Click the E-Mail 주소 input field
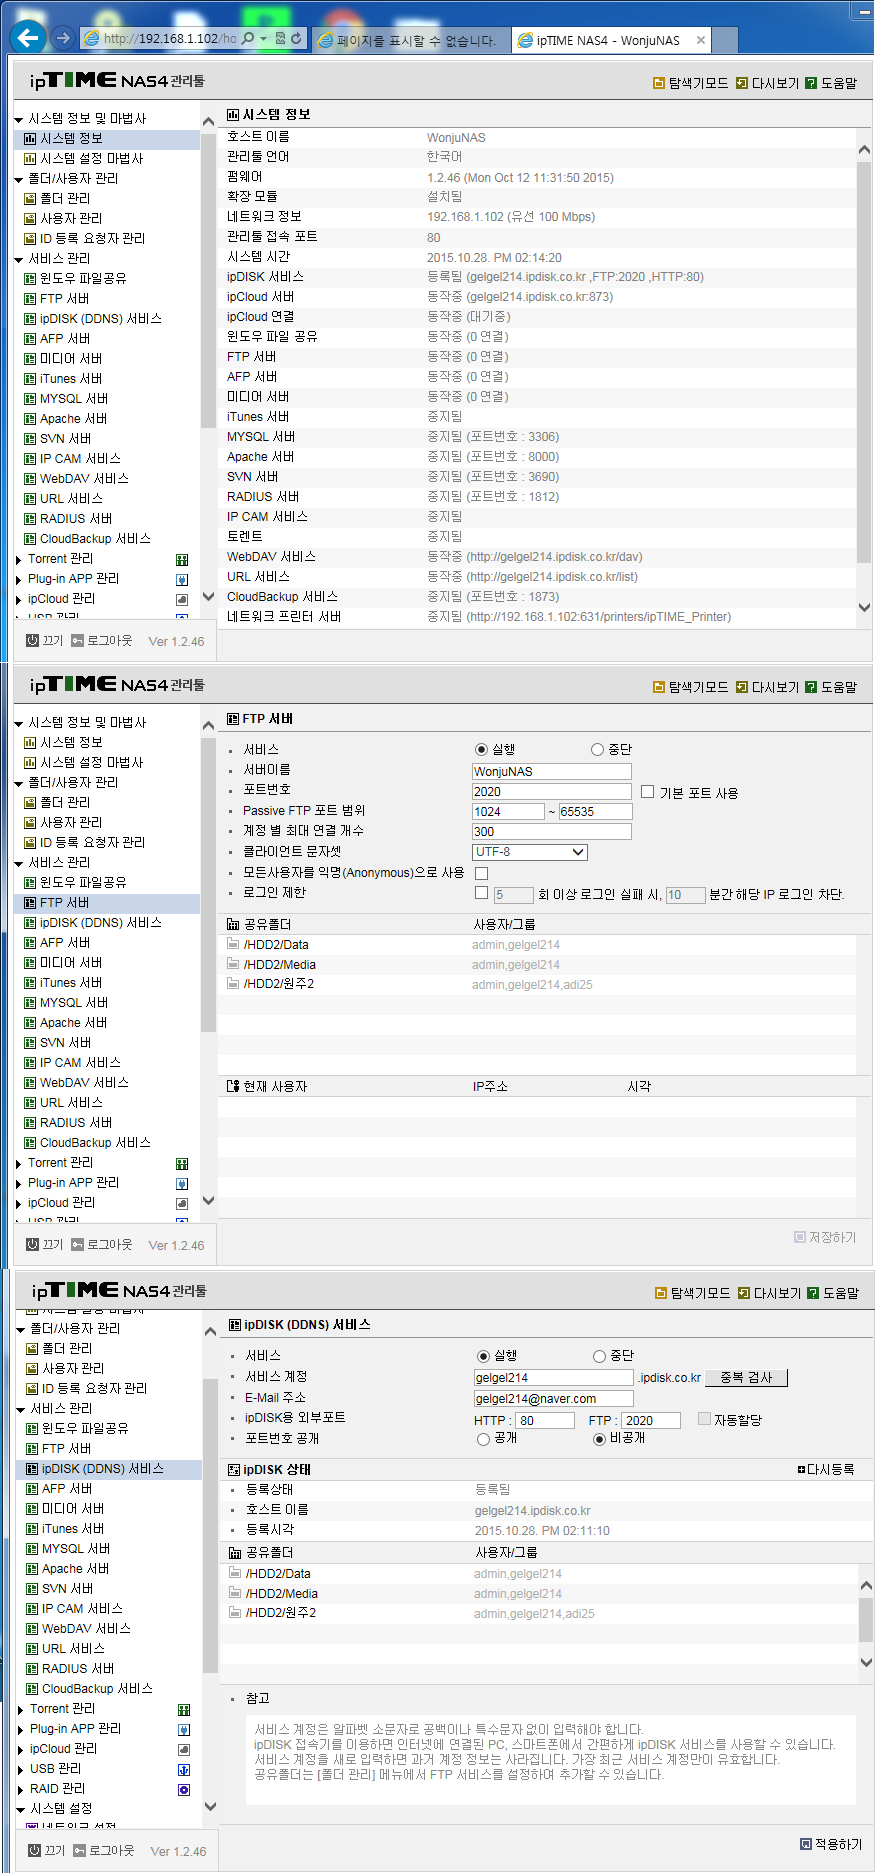The height and width of the screenshot is (1873, 875). (x=553, y=1398)
